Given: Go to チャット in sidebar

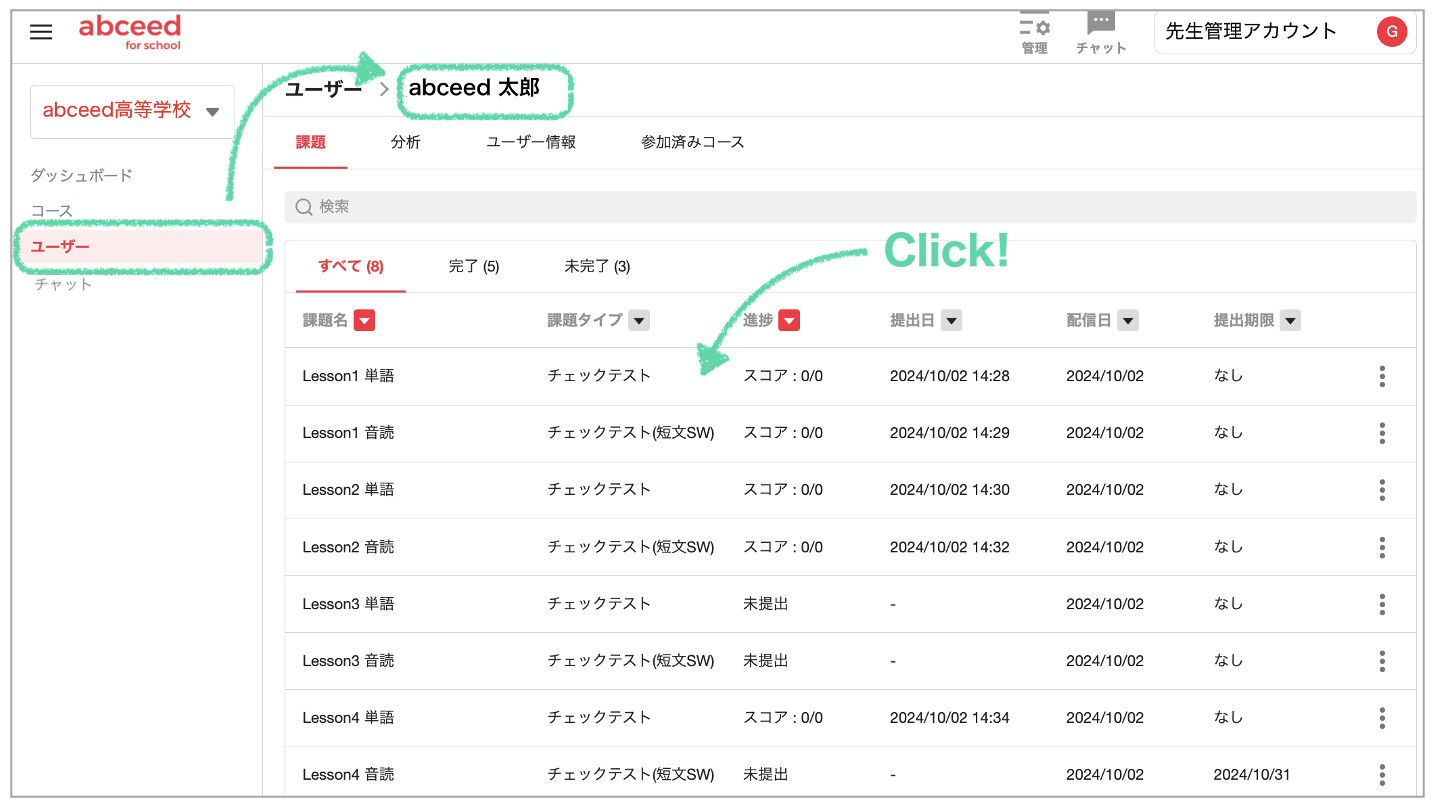Looking at the screenshot, I should point(63,284).
